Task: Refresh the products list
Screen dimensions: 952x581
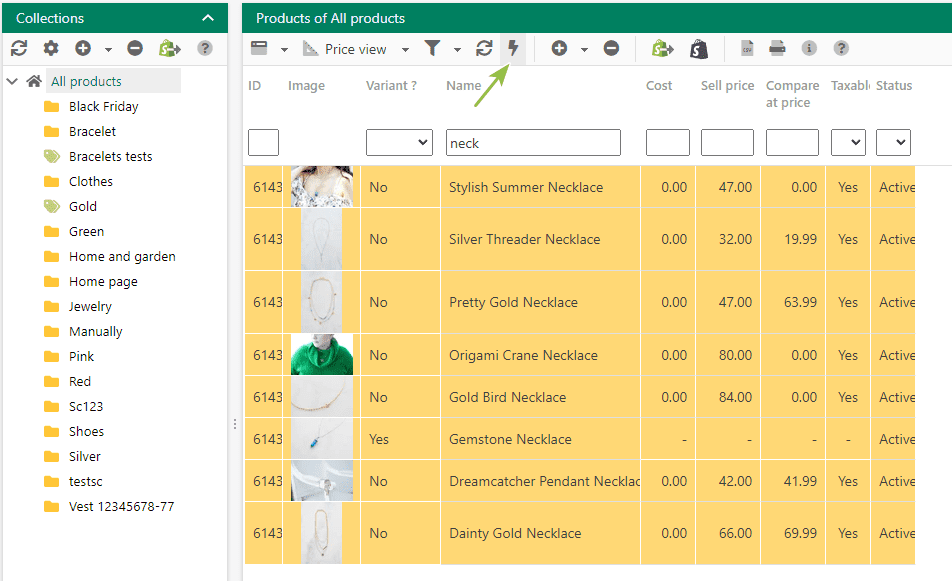Action: (x=484, y=48)
